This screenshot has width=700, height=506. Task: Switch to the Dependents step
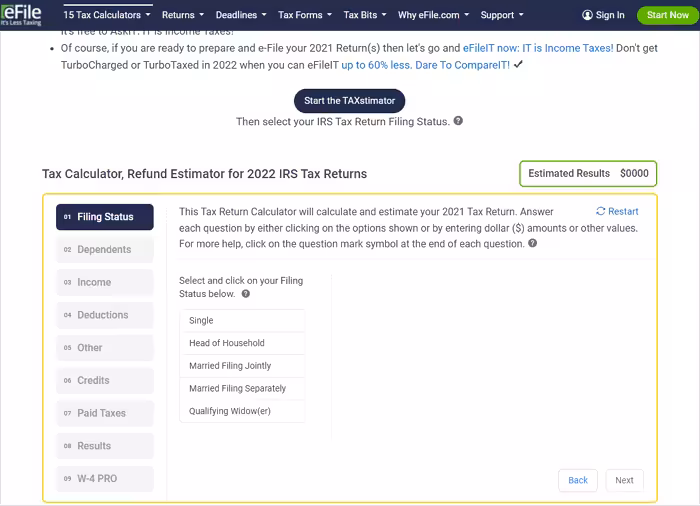105,250
